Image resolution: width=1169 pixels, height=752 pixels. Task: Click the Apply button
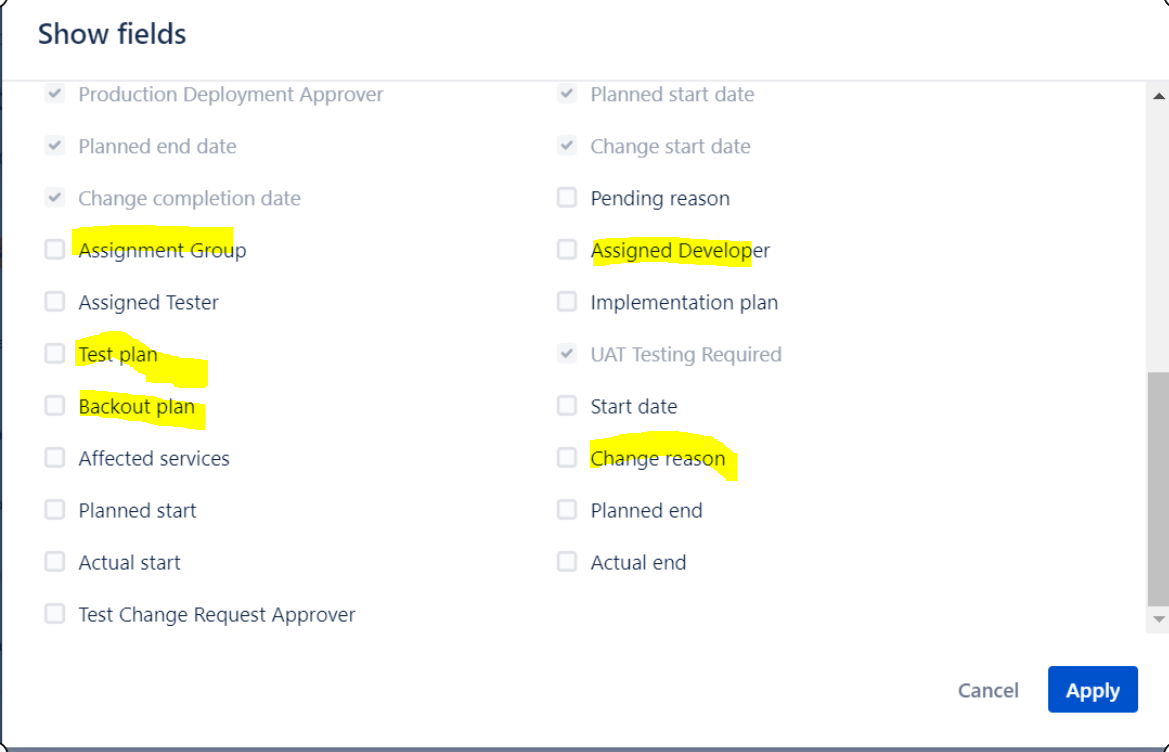pyautogui.click(x=1092, y=689)
